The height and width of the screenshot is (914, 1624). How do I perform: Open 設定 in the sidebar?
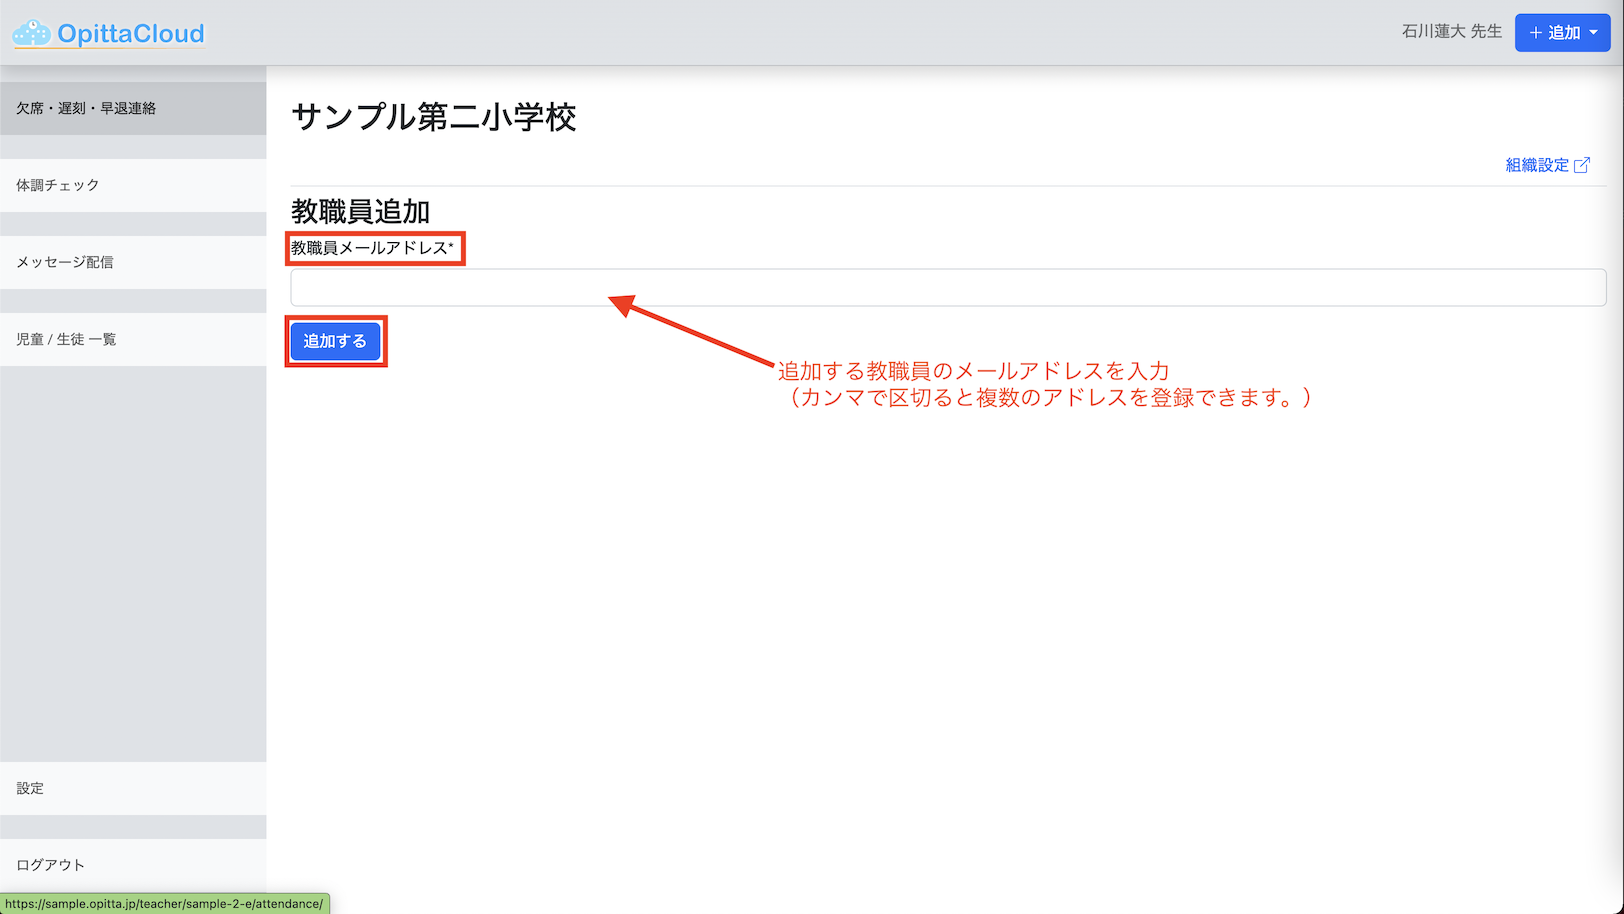[133, 788]
